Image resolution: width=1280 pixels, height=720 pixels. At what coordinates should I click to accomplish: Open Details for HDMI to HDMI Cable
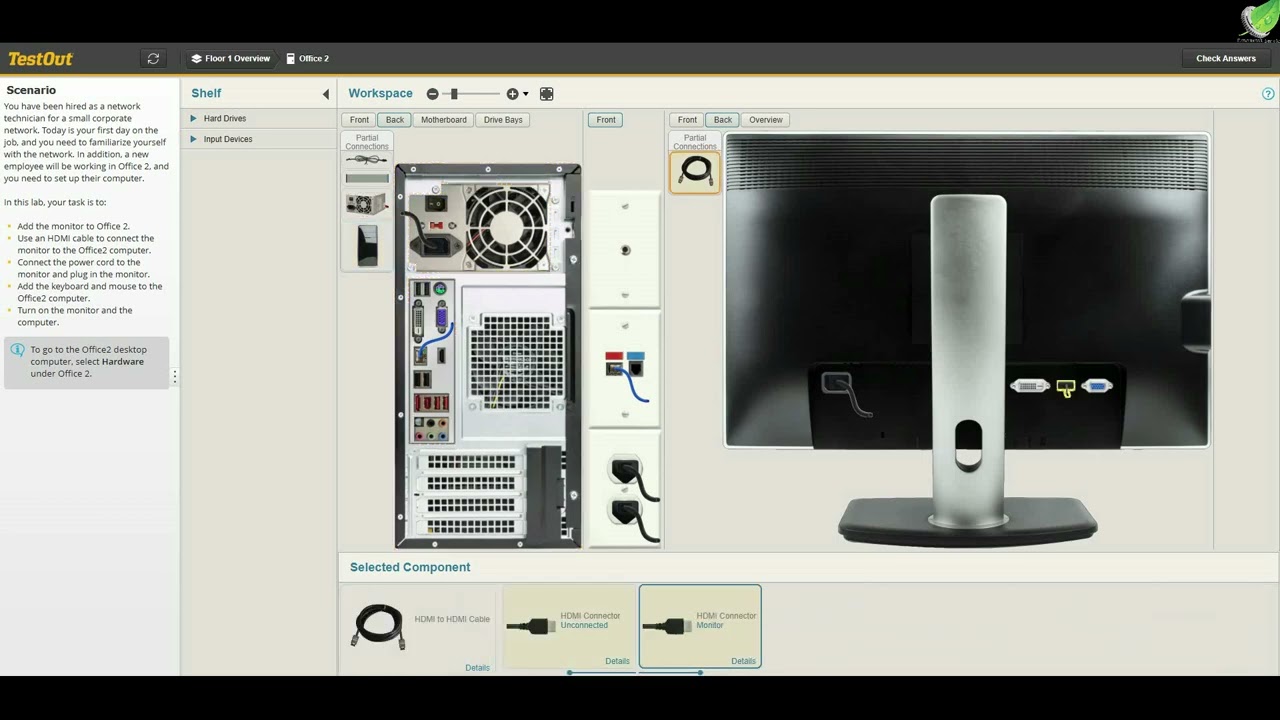pyautogui.click(x=477, y=667)
